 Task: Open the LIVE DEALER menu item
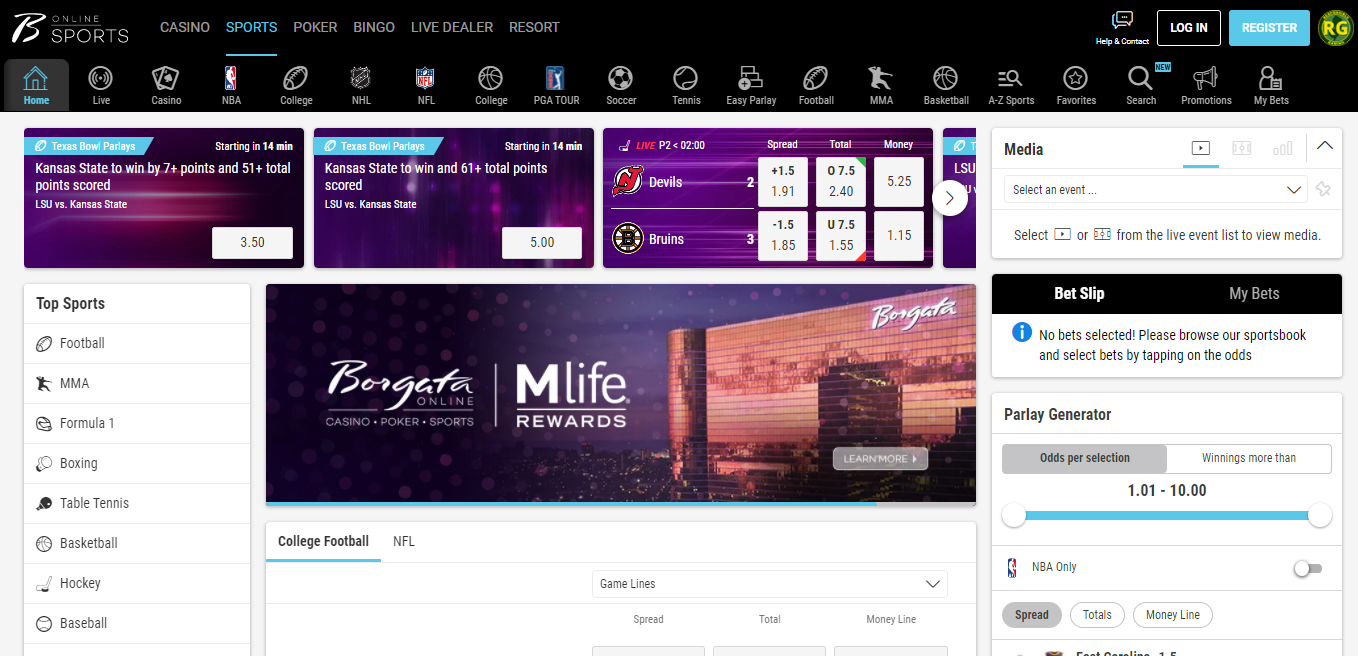pos(451,27)
